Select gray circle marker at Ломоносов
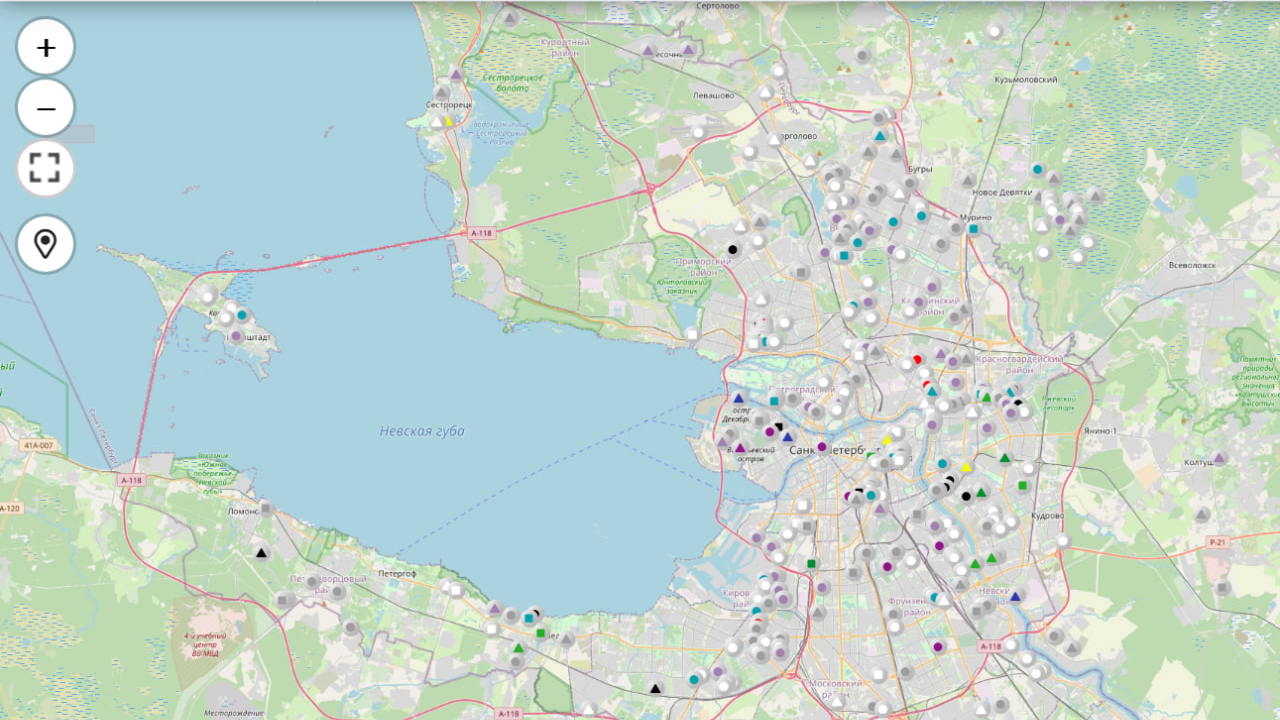1280x720 pixels. (266, 508)
